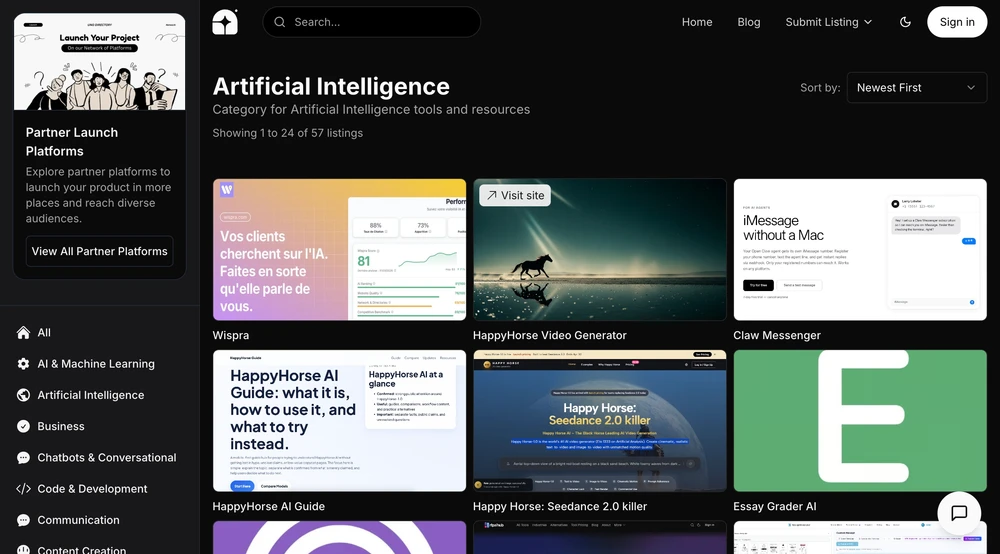1000x554 pixels.
Task: Select the Communication category
Action: tap(78, 520)
